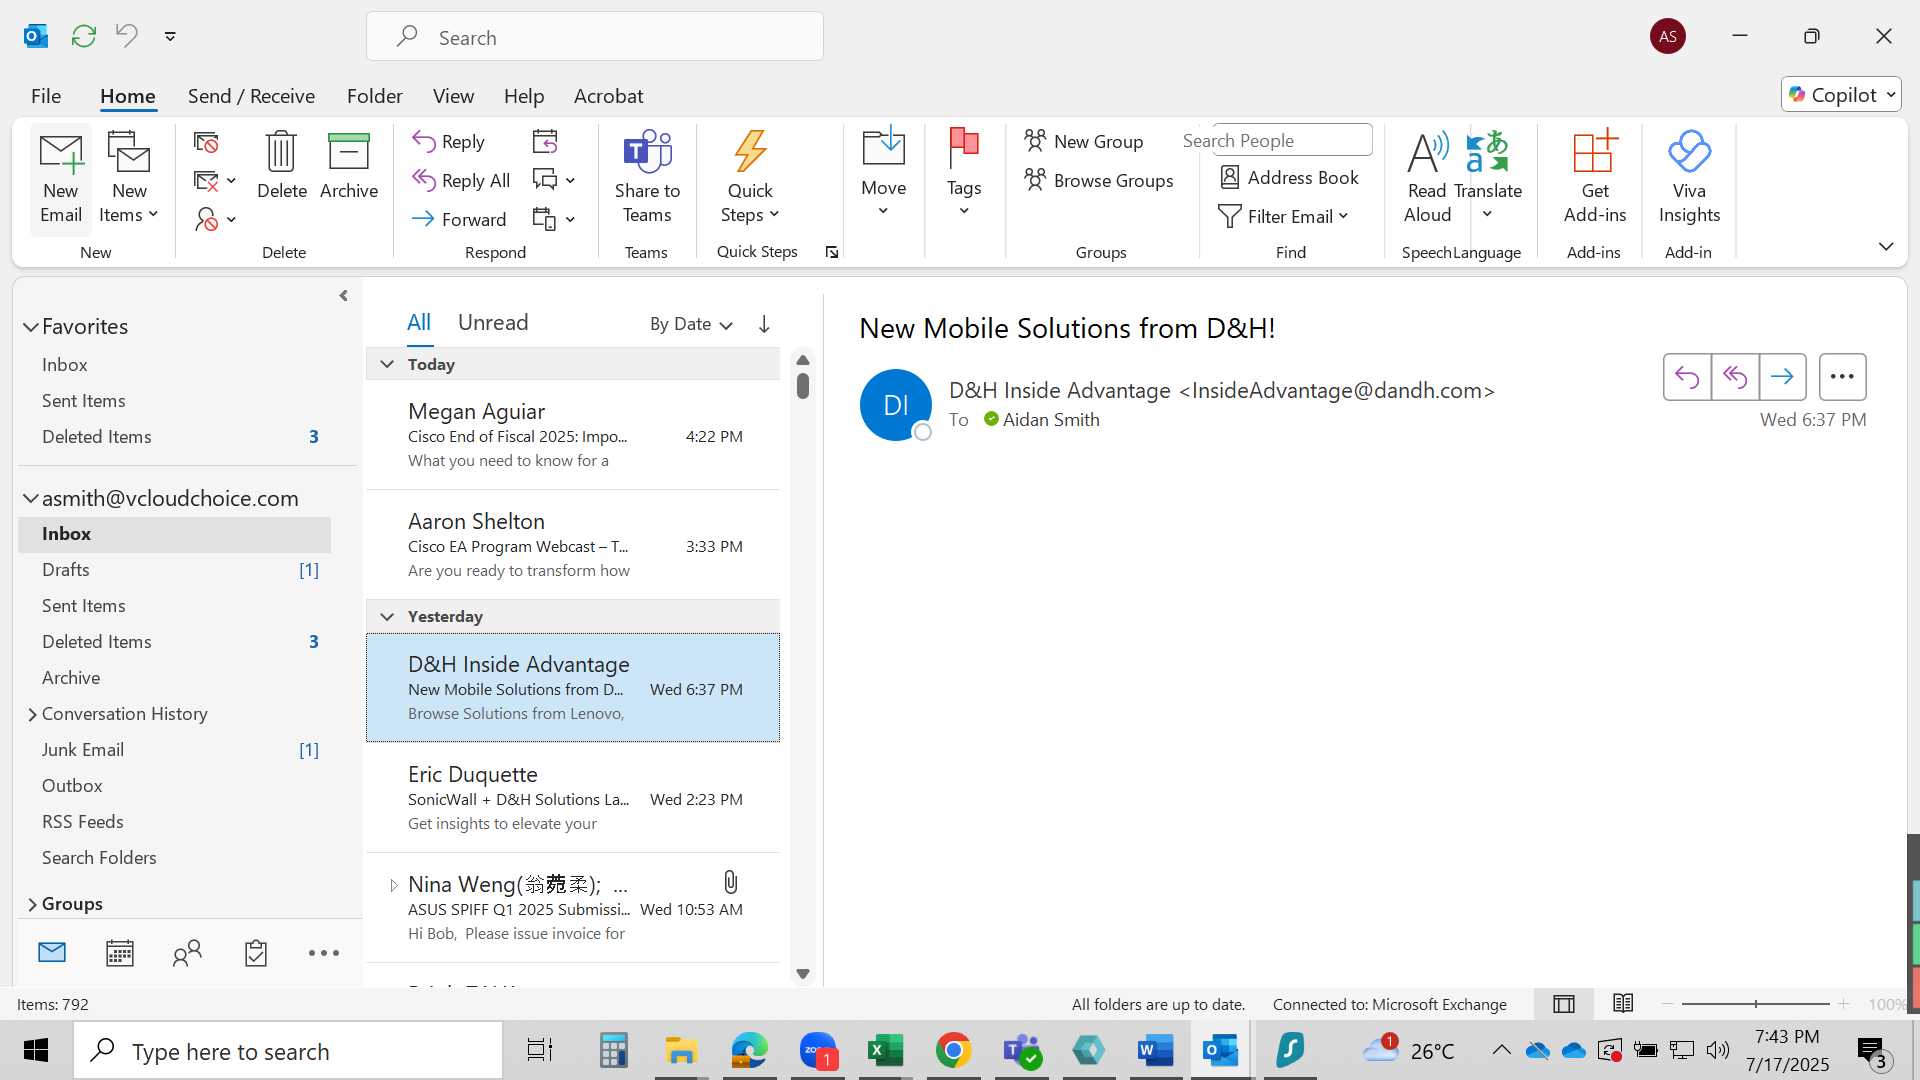Open Tasks in navigation bar
Screen dimensions: 1920x1080
(x=256, y=953)
